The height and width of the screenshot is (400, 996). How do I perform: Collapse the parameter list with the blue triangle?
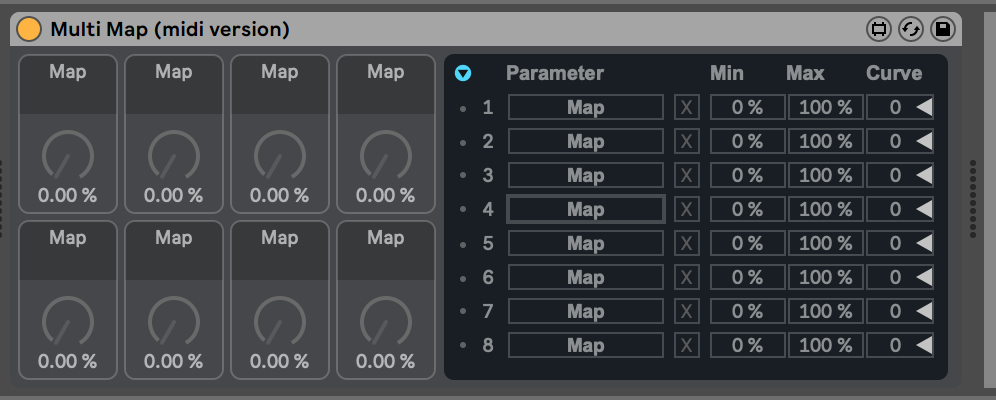tap(463, 73)
